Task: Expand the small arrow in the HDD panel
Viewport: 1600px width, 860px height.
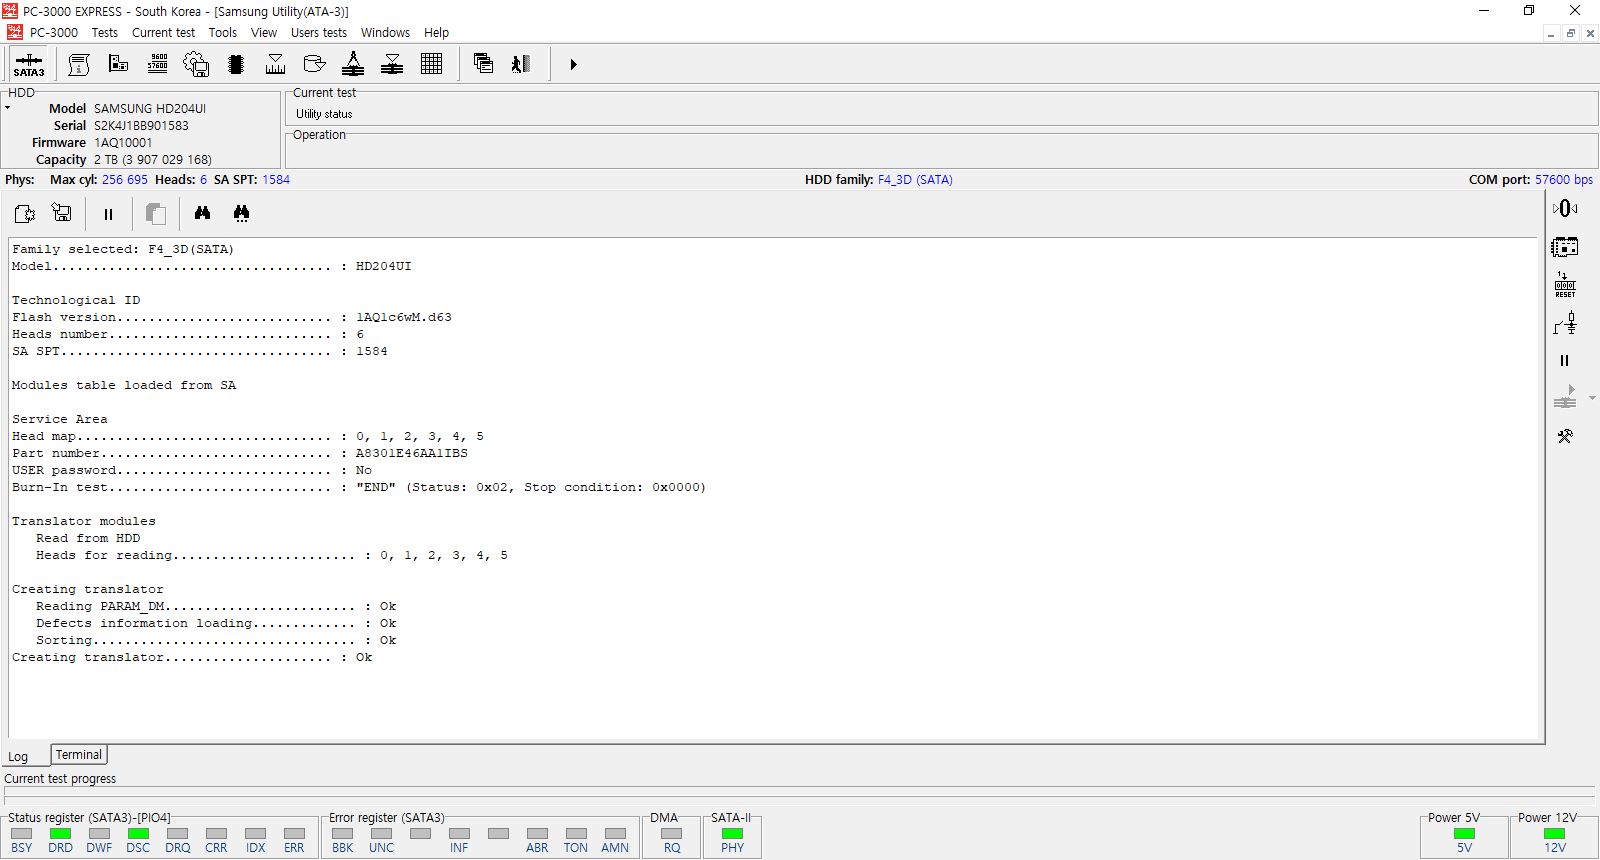Action: pos(7,108)
